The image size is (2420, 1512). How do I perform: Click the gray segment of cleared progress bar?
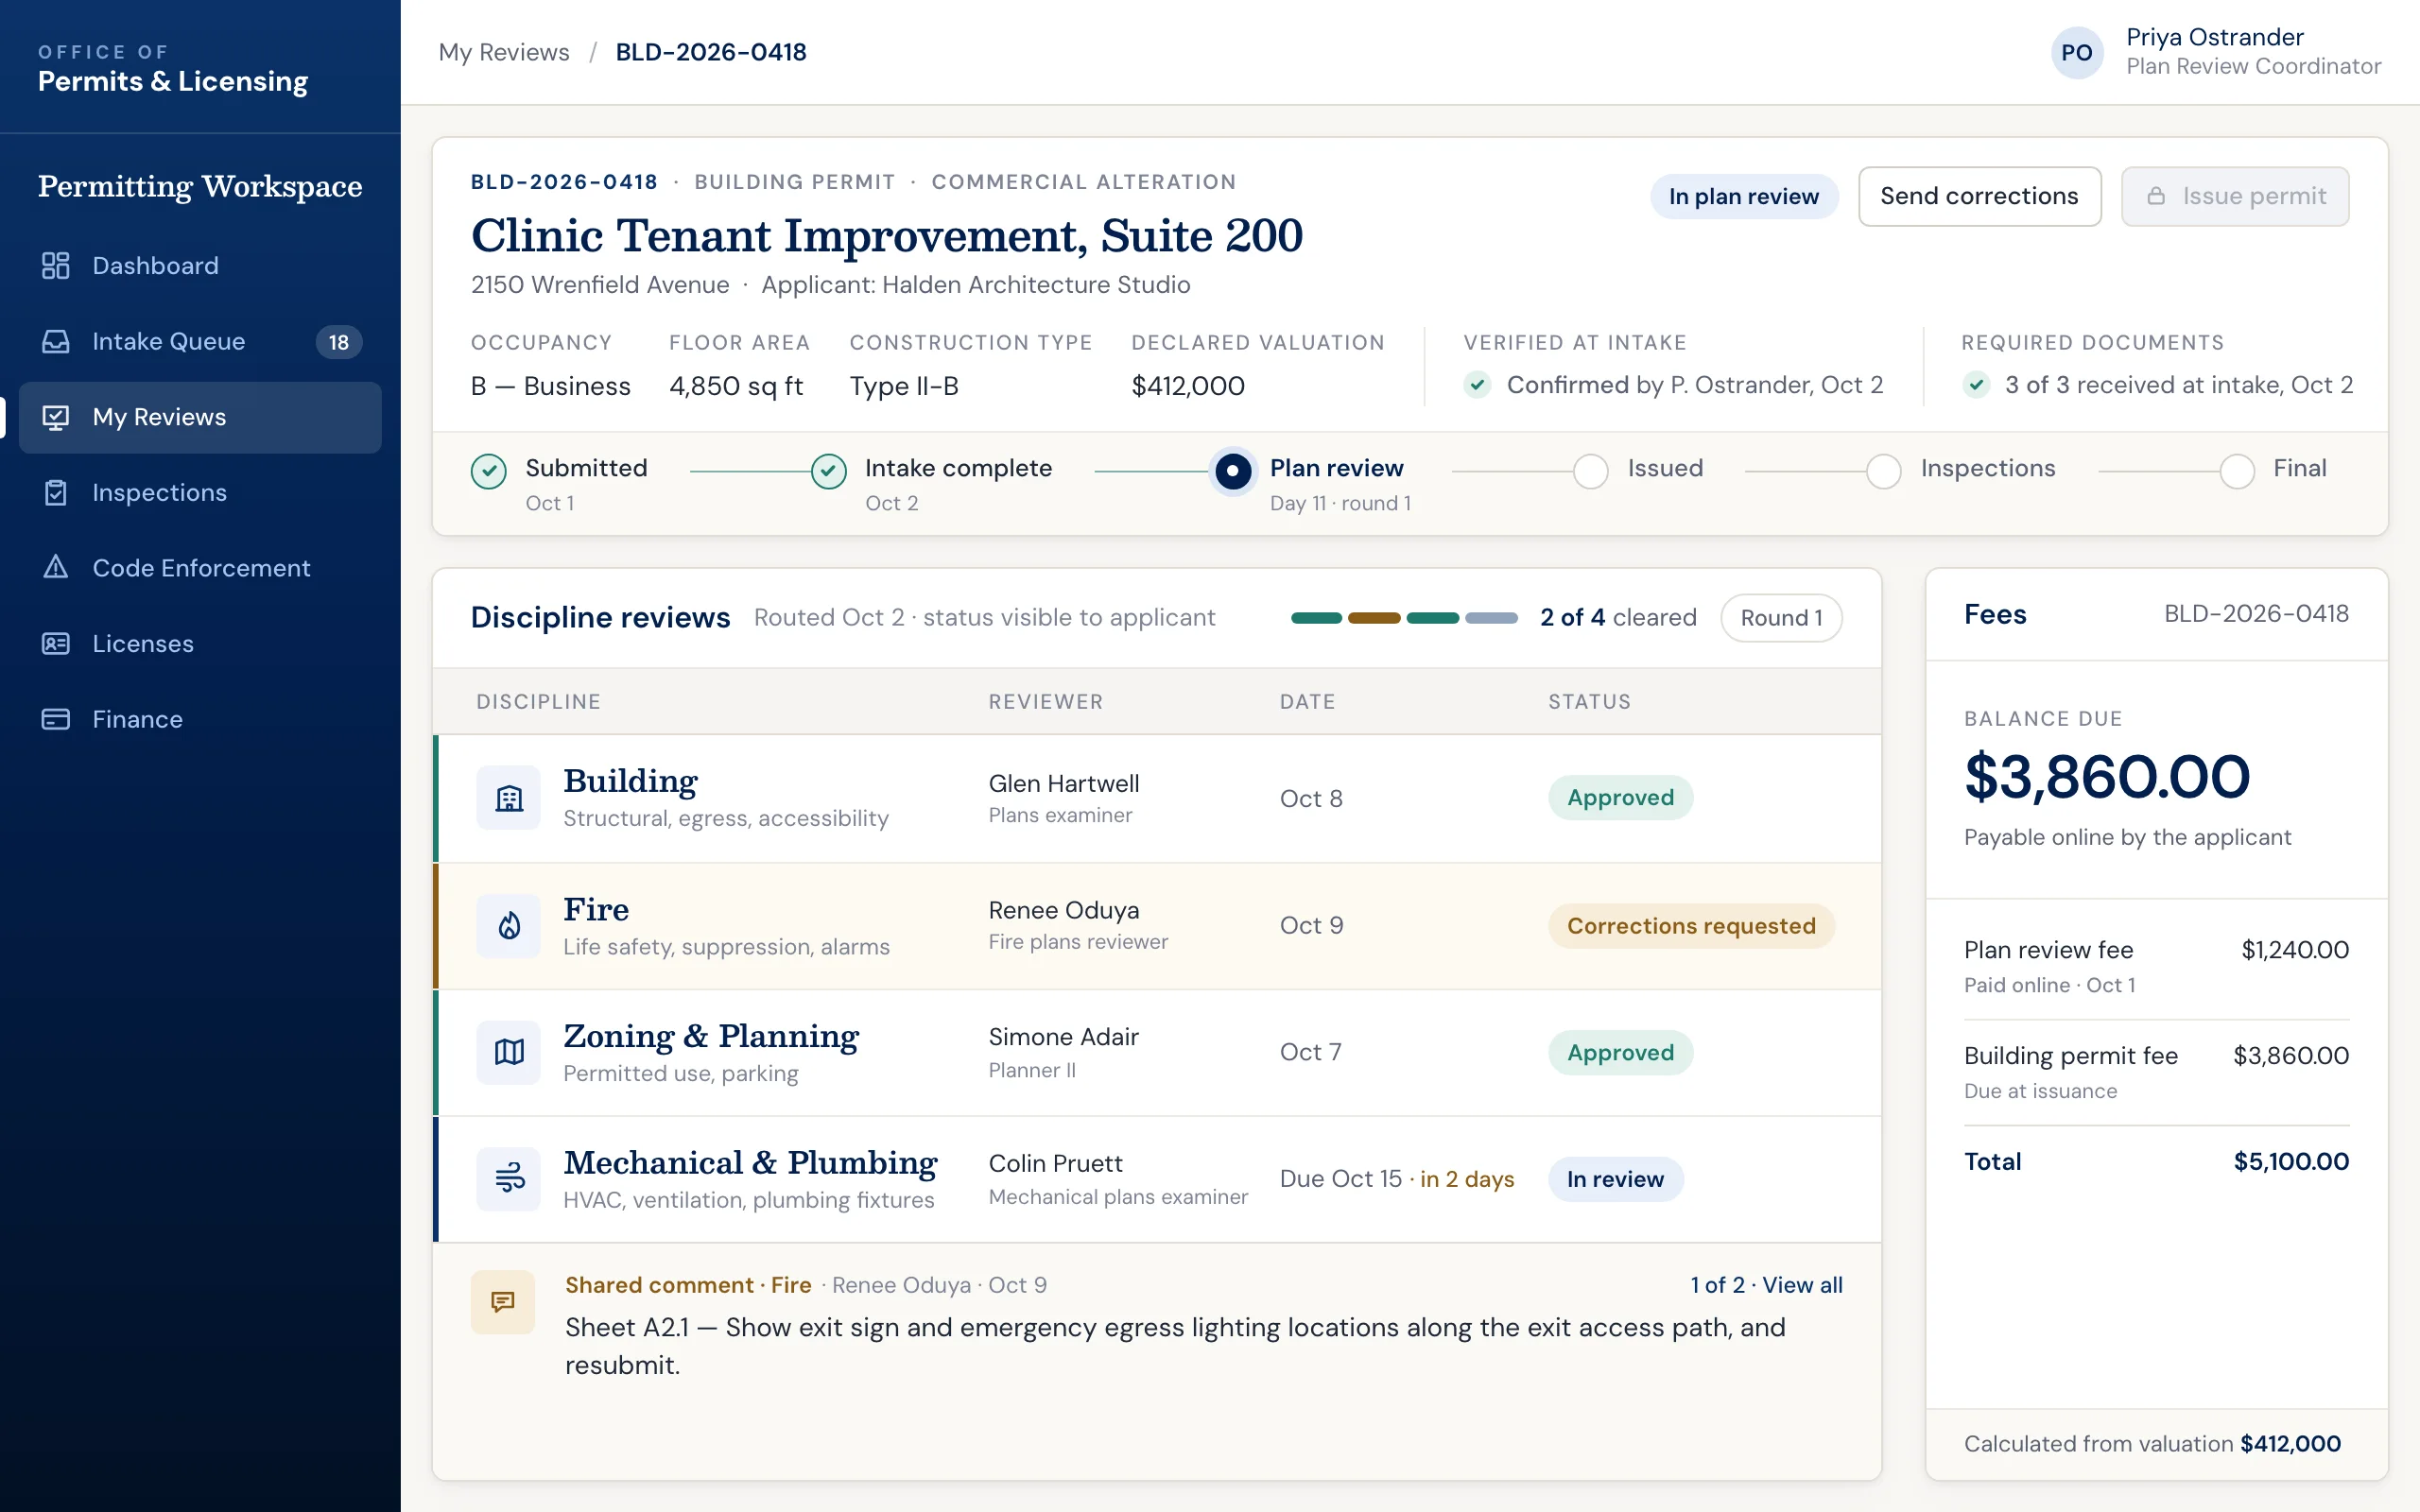(x=1491, y=618)
